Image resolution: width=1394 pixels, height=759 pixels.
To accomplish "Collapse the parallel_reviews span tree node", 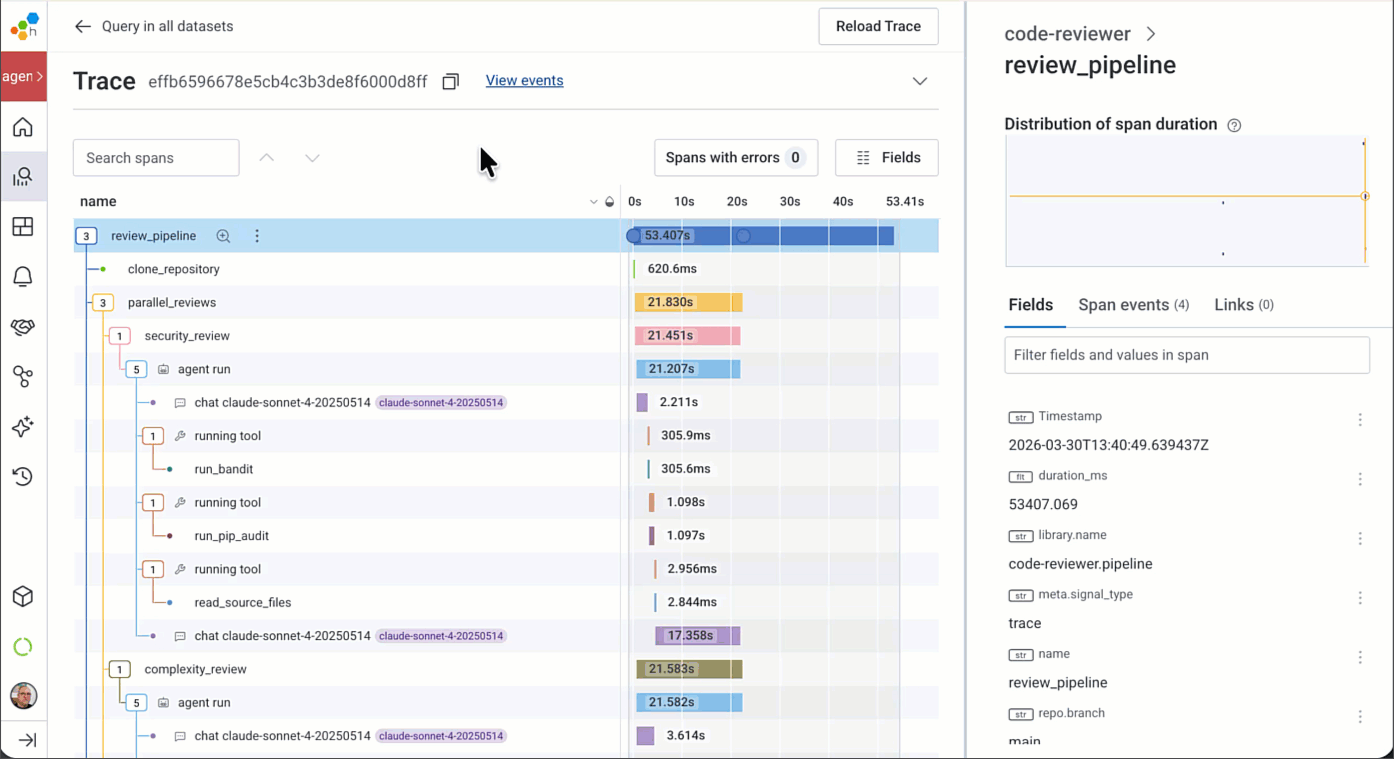I will coord(102,303).
